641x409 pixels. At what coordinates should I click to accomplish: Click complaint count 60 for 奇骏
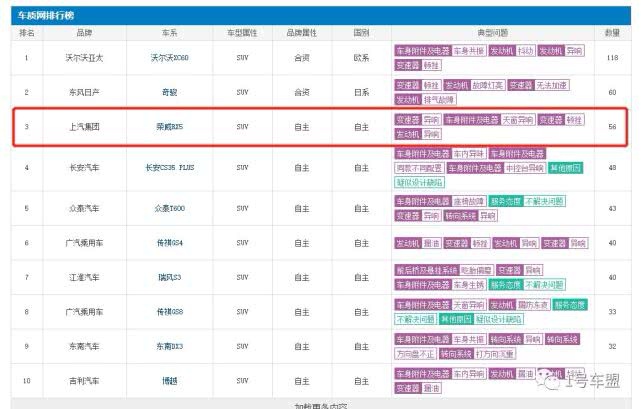(612, 92)
